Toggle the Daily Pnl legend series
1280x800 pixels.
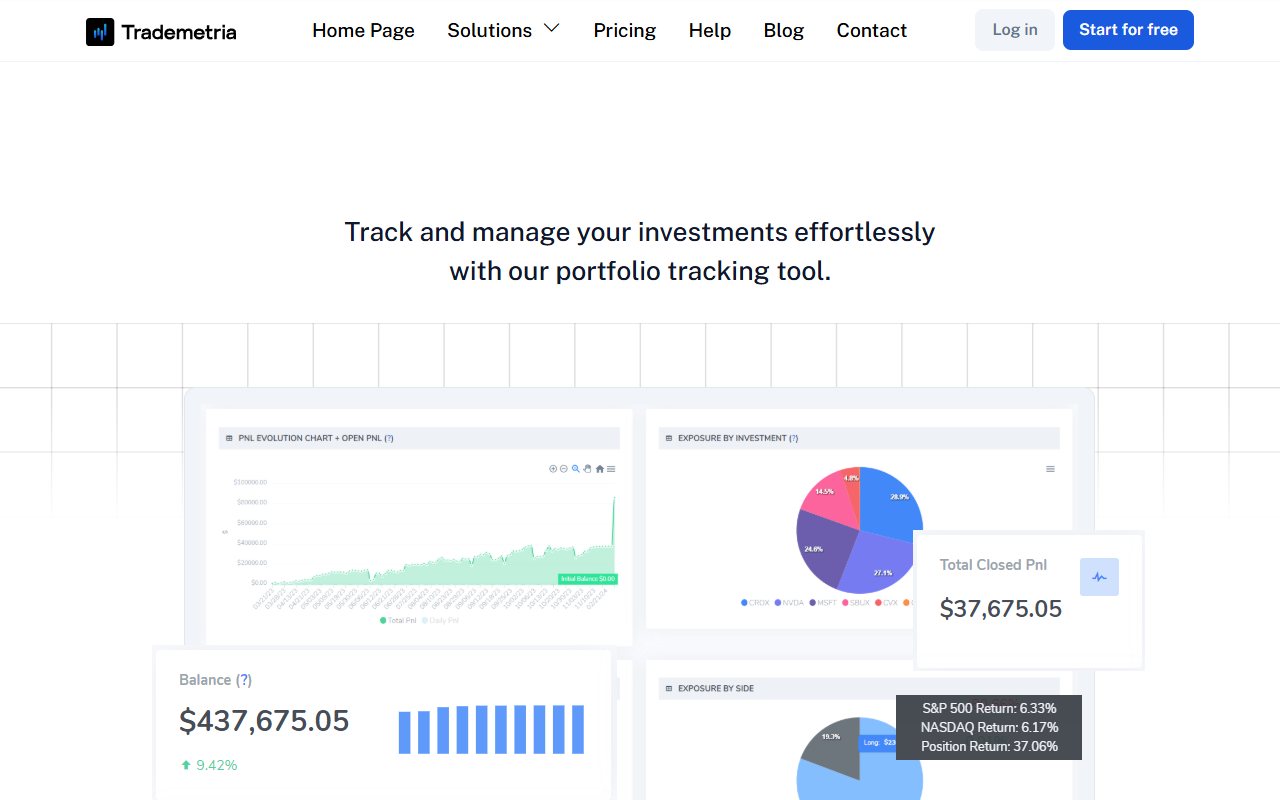441,620
